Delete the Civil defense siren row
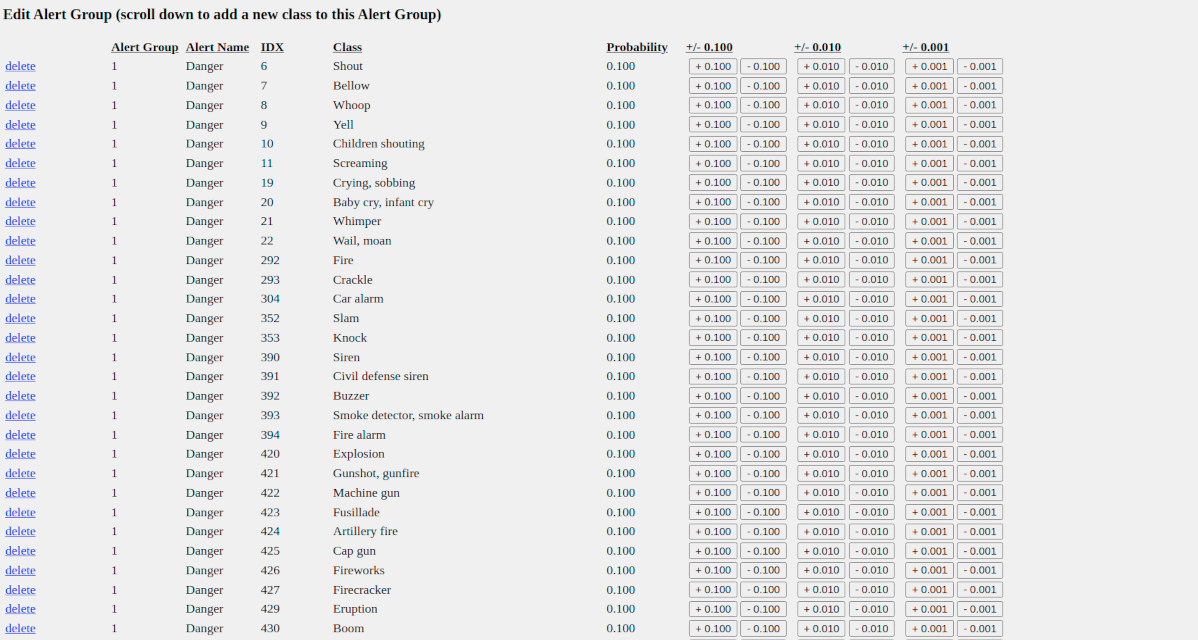 [20, 377]
